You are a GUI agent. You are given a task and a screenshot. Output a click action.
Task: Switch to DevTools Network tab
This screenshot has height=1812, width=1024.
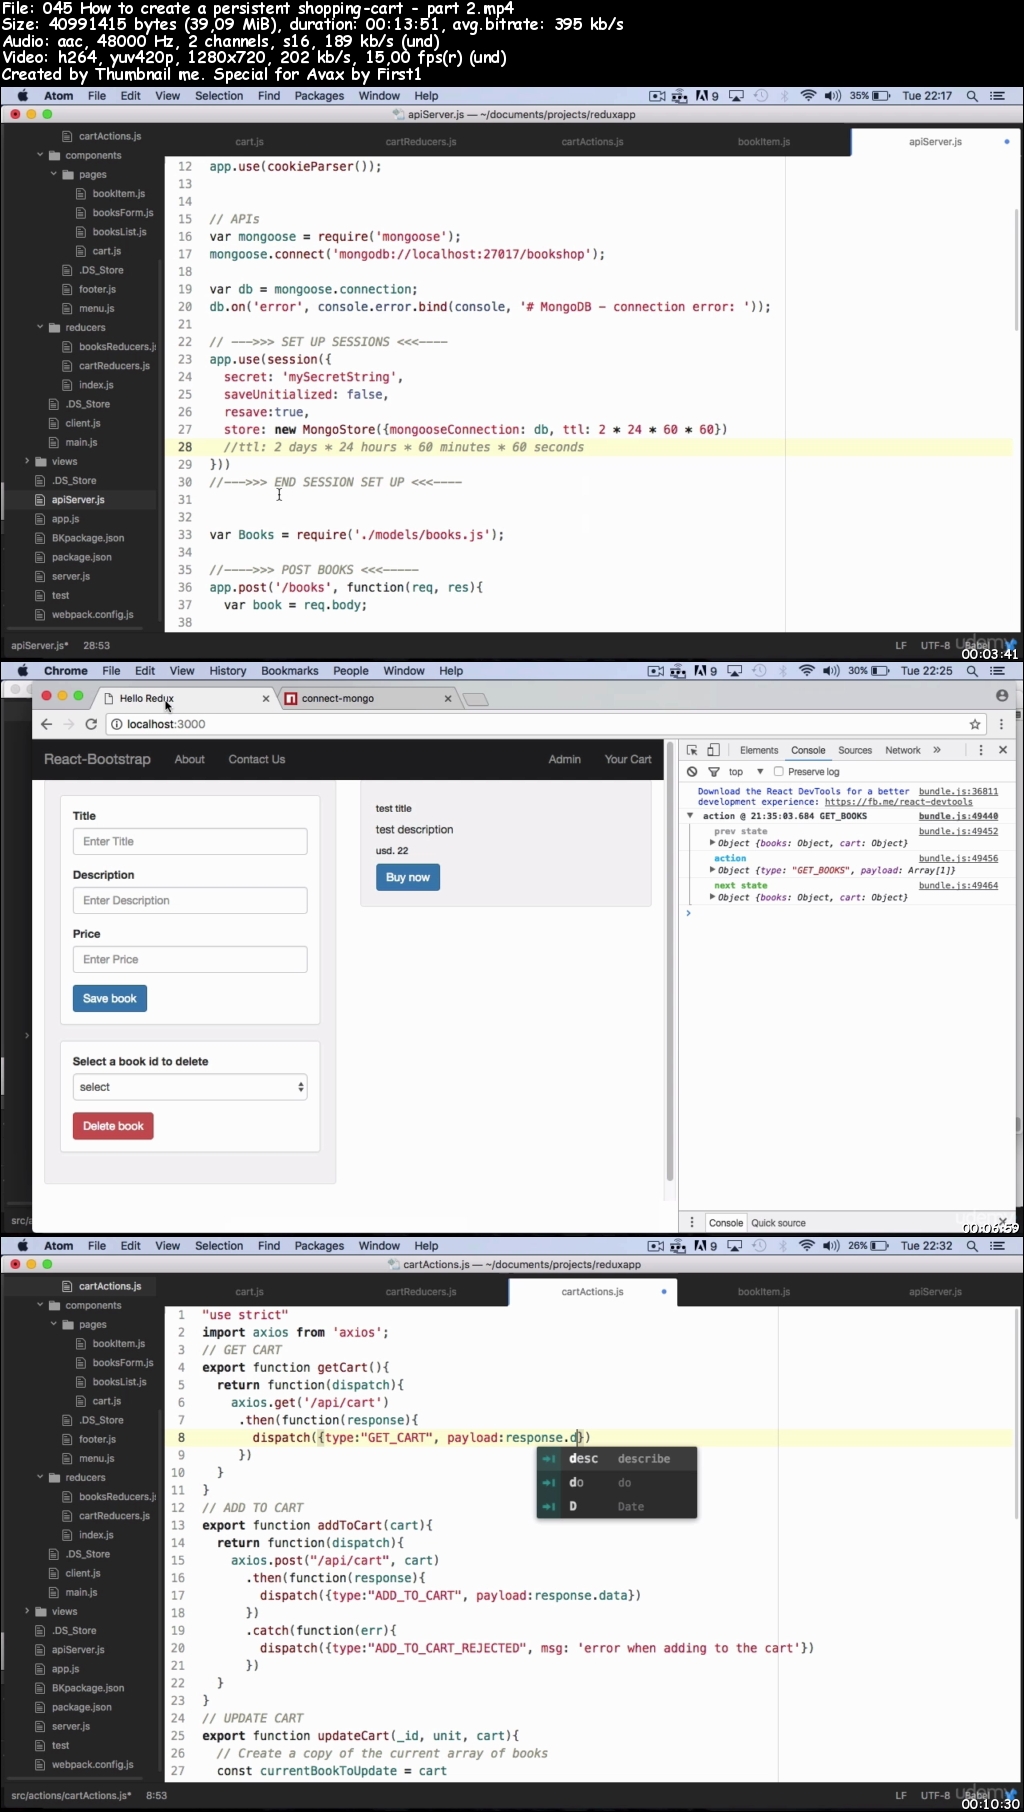[903, 750]
